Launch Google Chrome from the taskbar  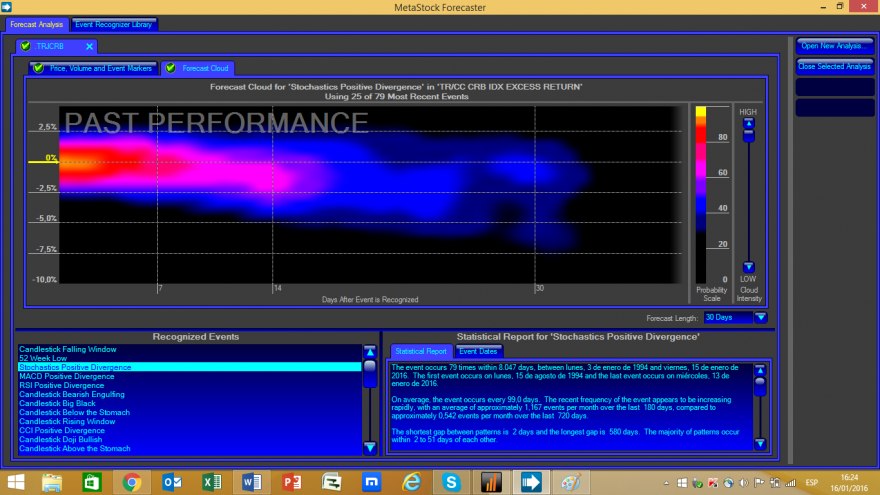tap(131, 482)
